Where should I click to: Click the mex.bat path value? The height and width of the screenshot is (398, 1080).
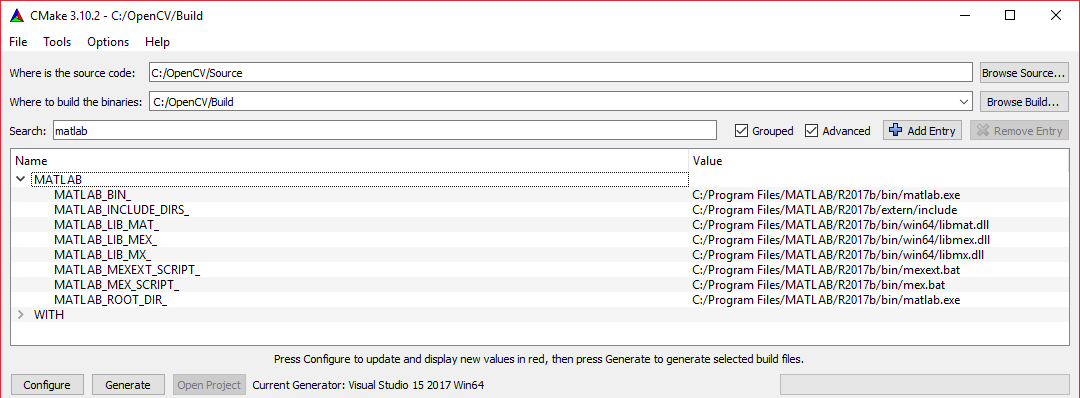tap(819, 285)
